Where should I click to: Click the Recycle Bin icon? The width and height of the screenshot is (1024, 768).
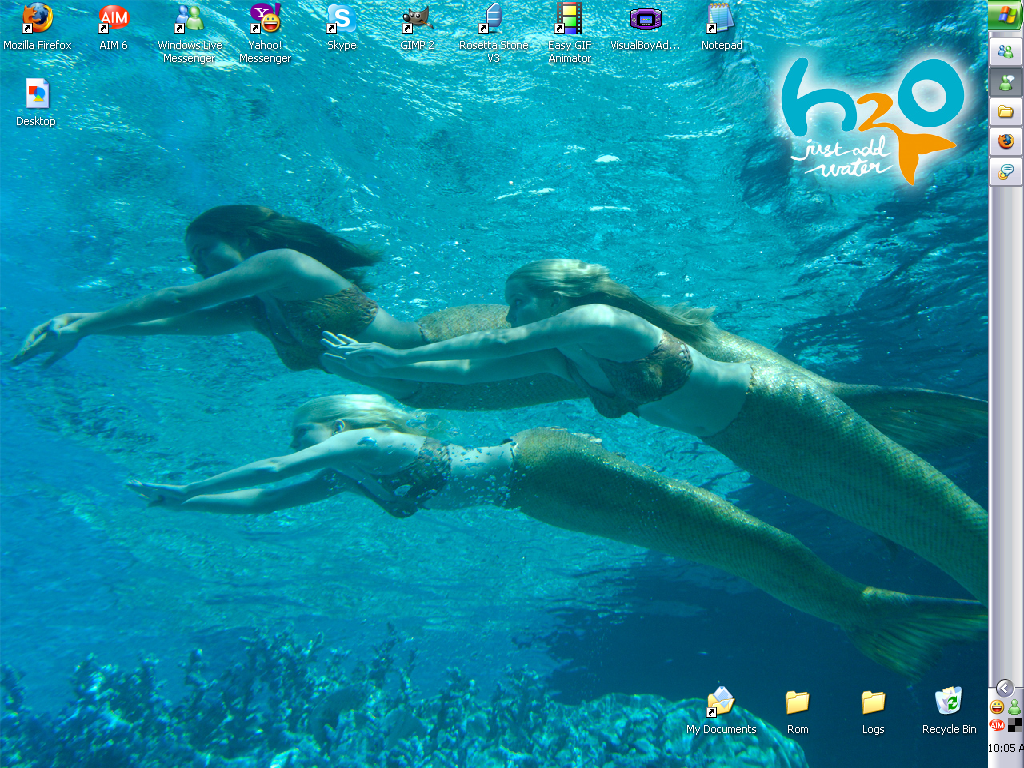[x=949, y=711]
